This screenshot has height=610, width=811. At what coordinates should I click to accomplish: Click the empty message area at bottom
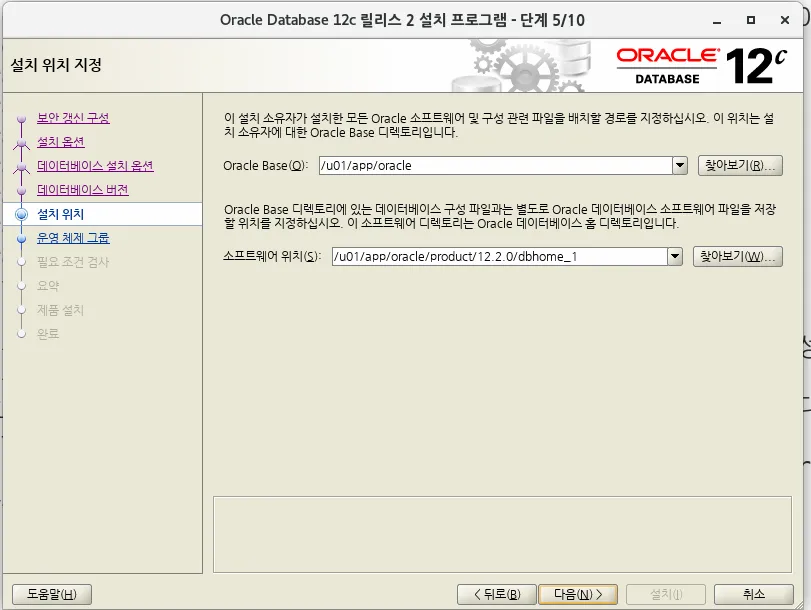[502, 534]
